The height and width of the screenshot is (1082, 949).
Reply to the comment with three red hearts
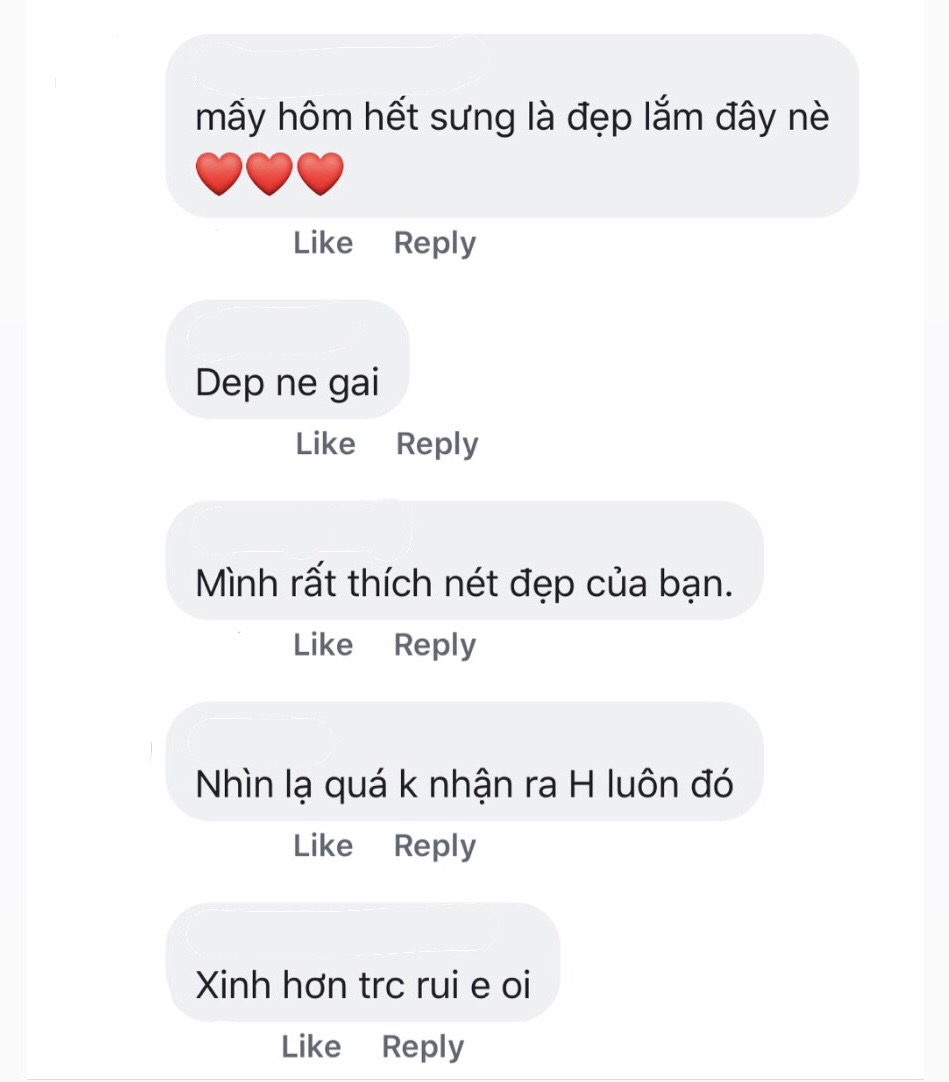click(x=434, y=243)
